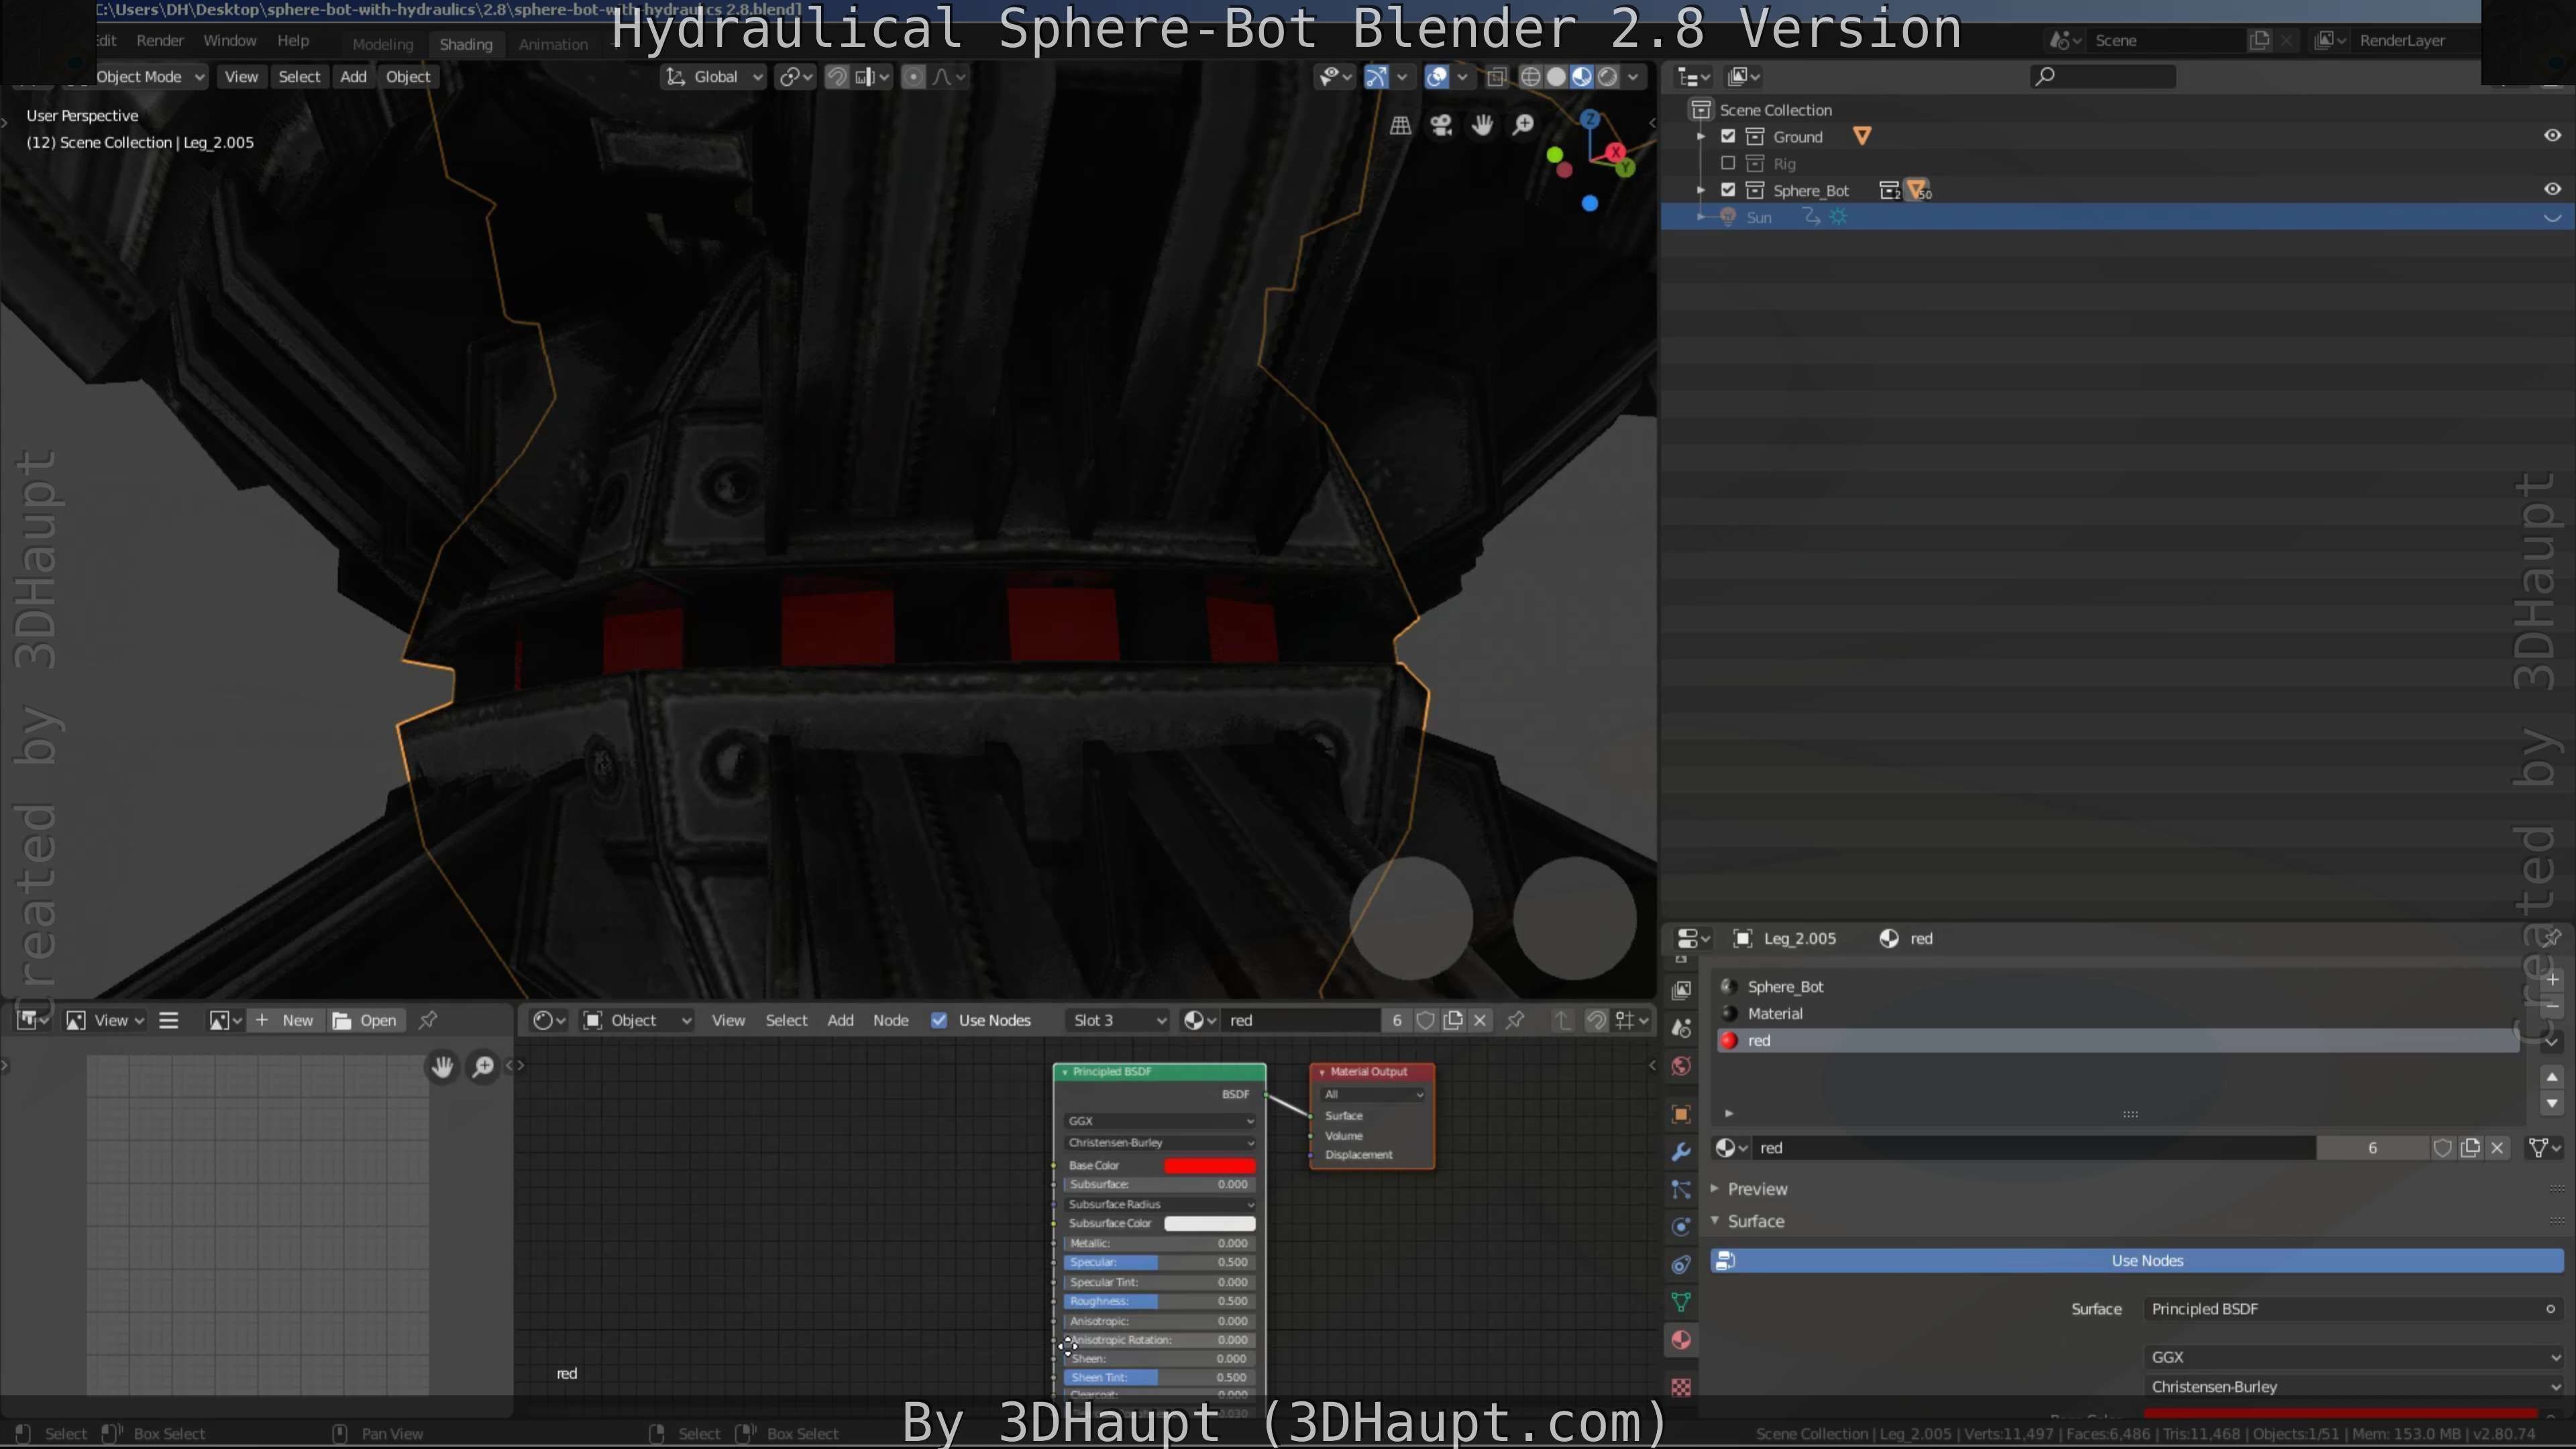Viewport: 2576px width, 1449px height.
Task: Open the Help menu
Action: pos(293,41)
